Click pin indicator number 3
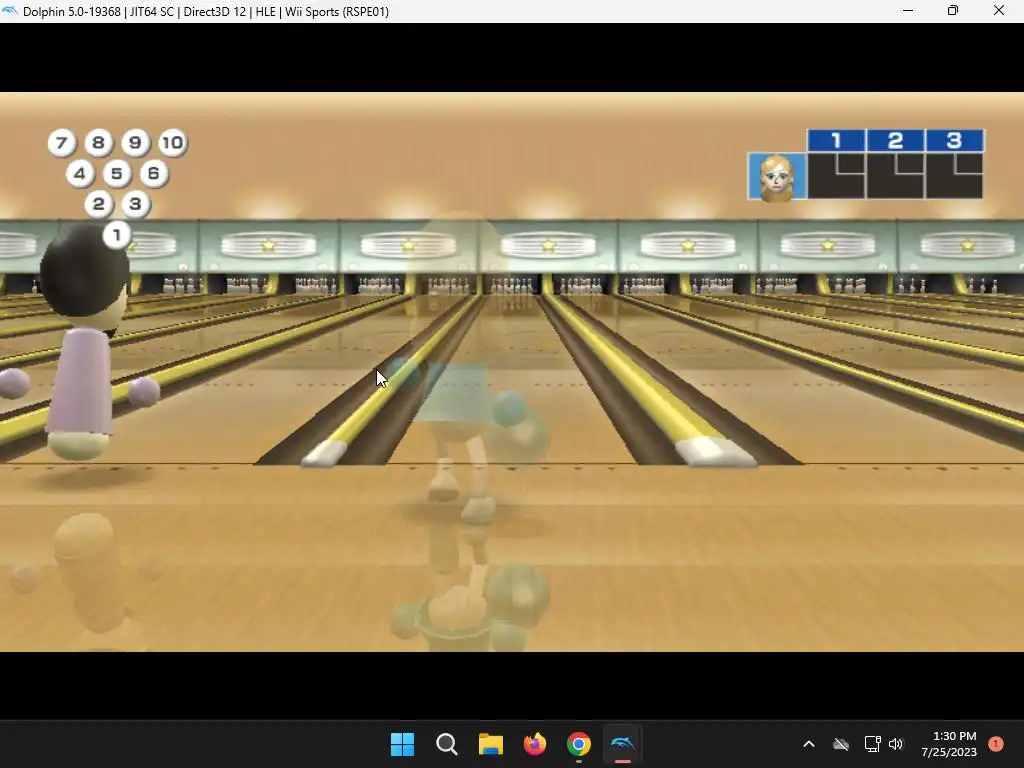1024x768 pixels. pyautogui.click(x=135, y=204)
